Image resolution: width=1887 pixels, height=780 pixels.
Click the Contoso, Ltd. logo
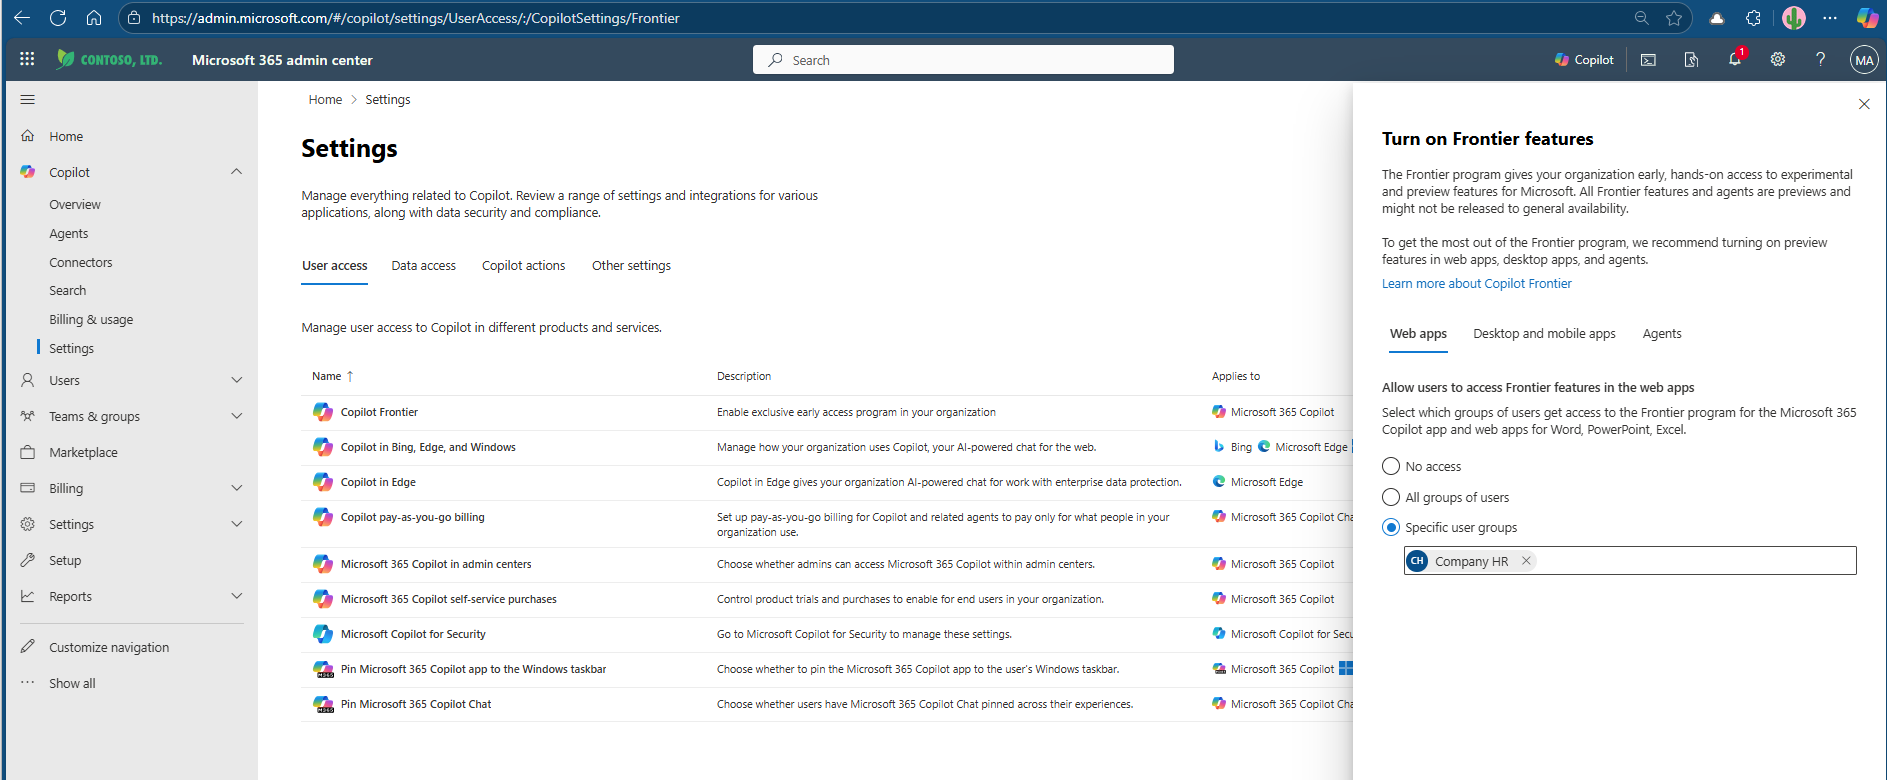(109, 59)
